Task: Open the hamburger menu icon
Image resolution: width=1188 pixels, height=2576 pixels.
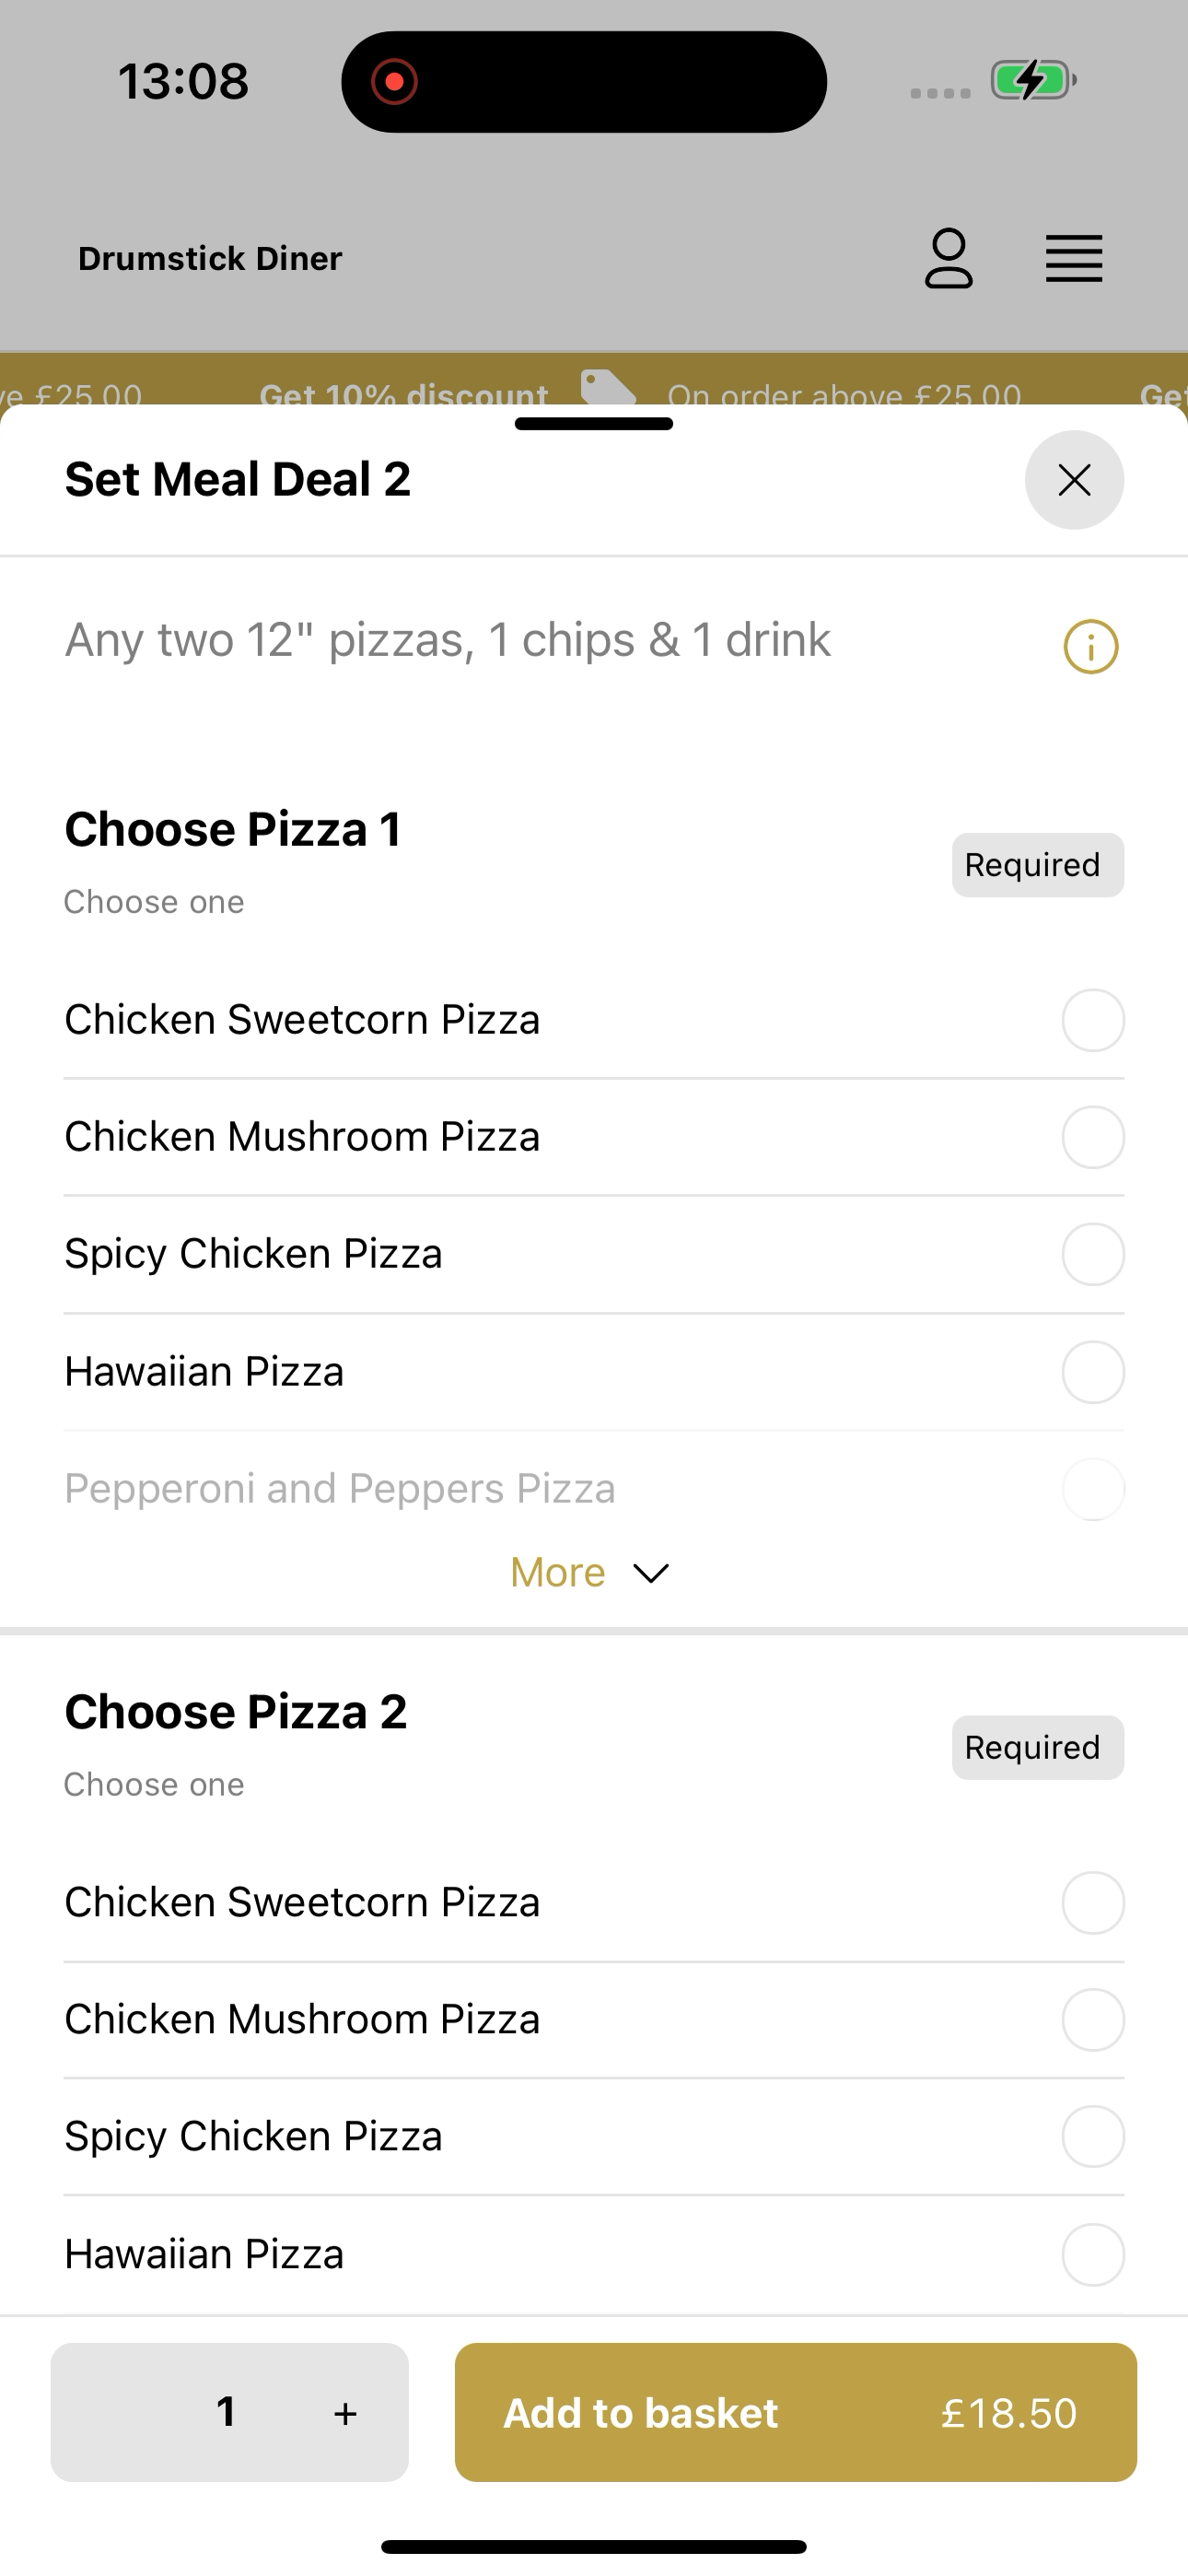Action: [1074, 259]
